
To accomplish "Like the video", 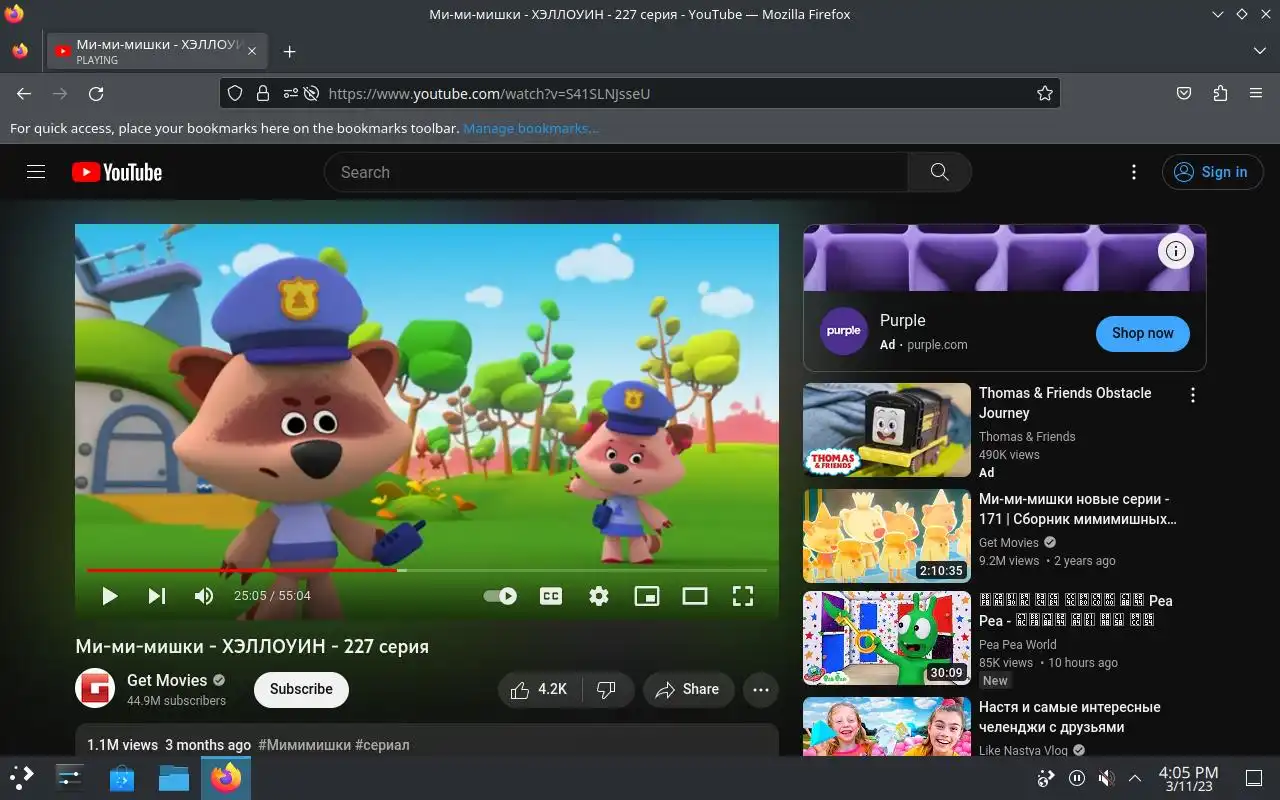I will click(x=539, y=689).
